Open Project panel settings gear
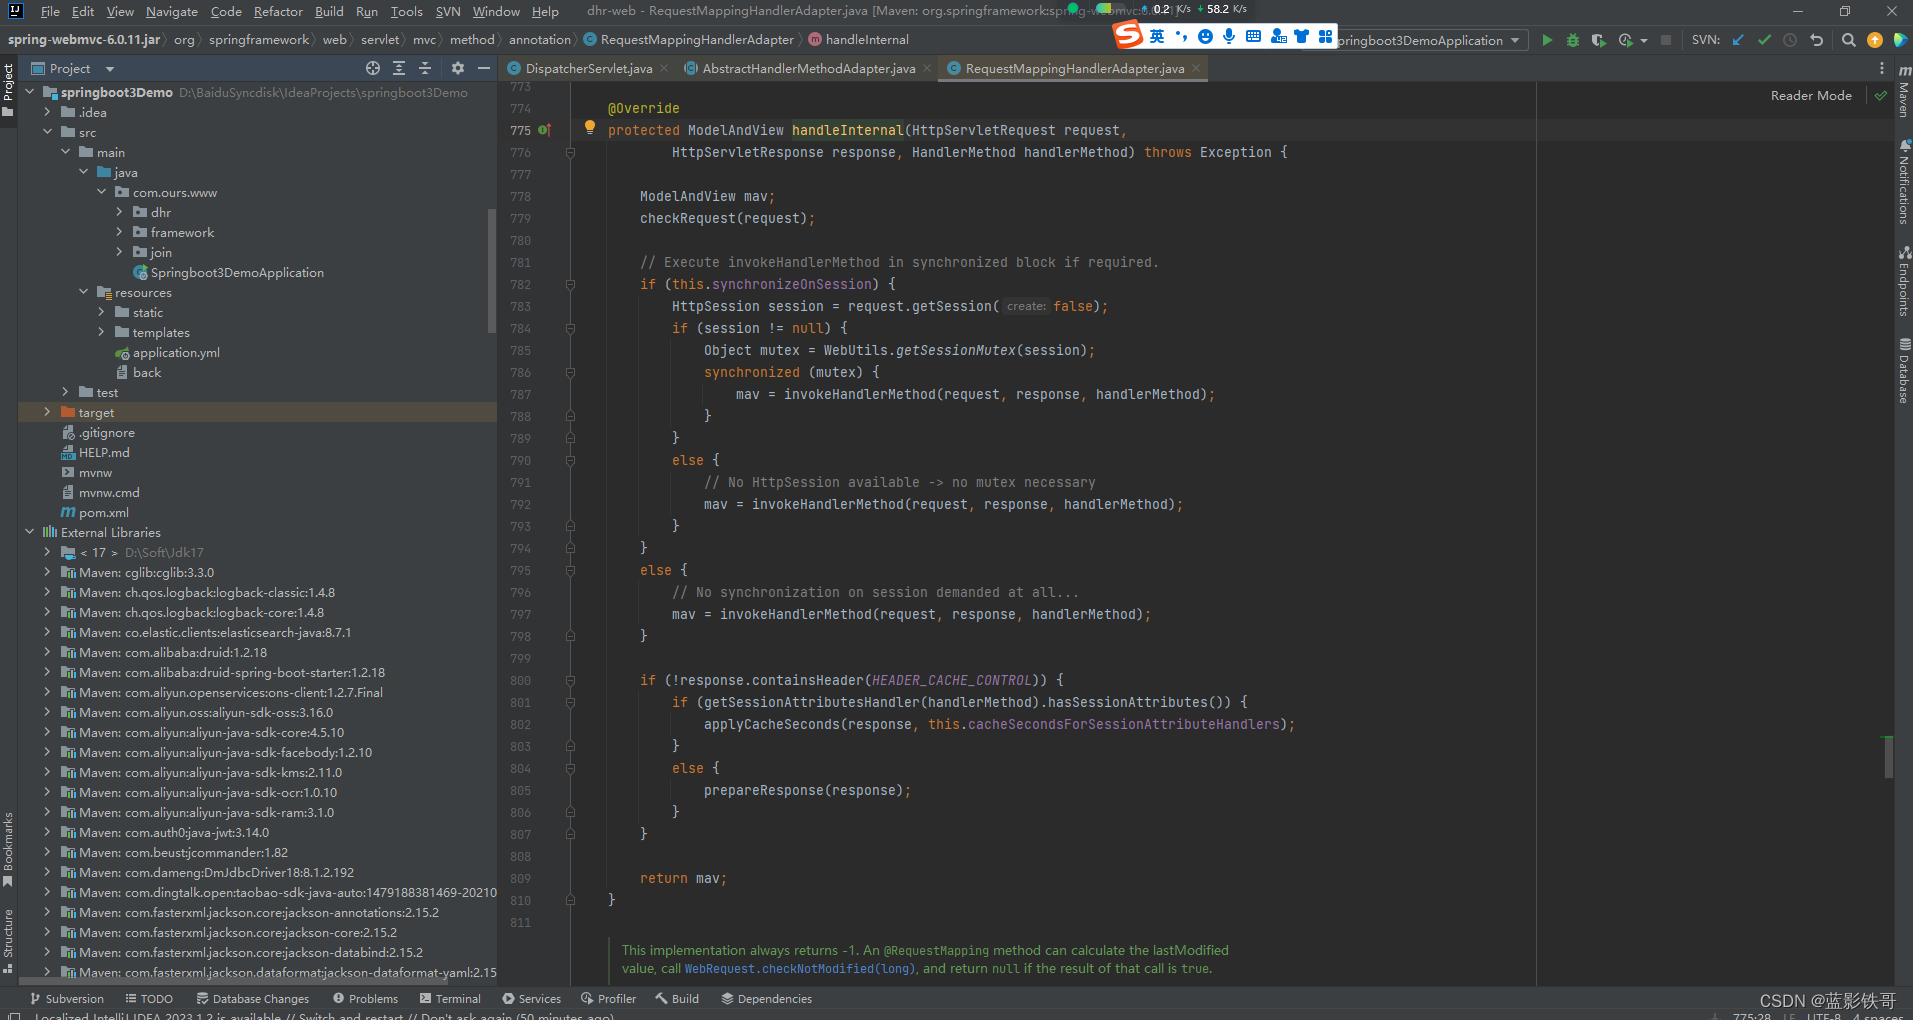 click(x=458, y=68)
